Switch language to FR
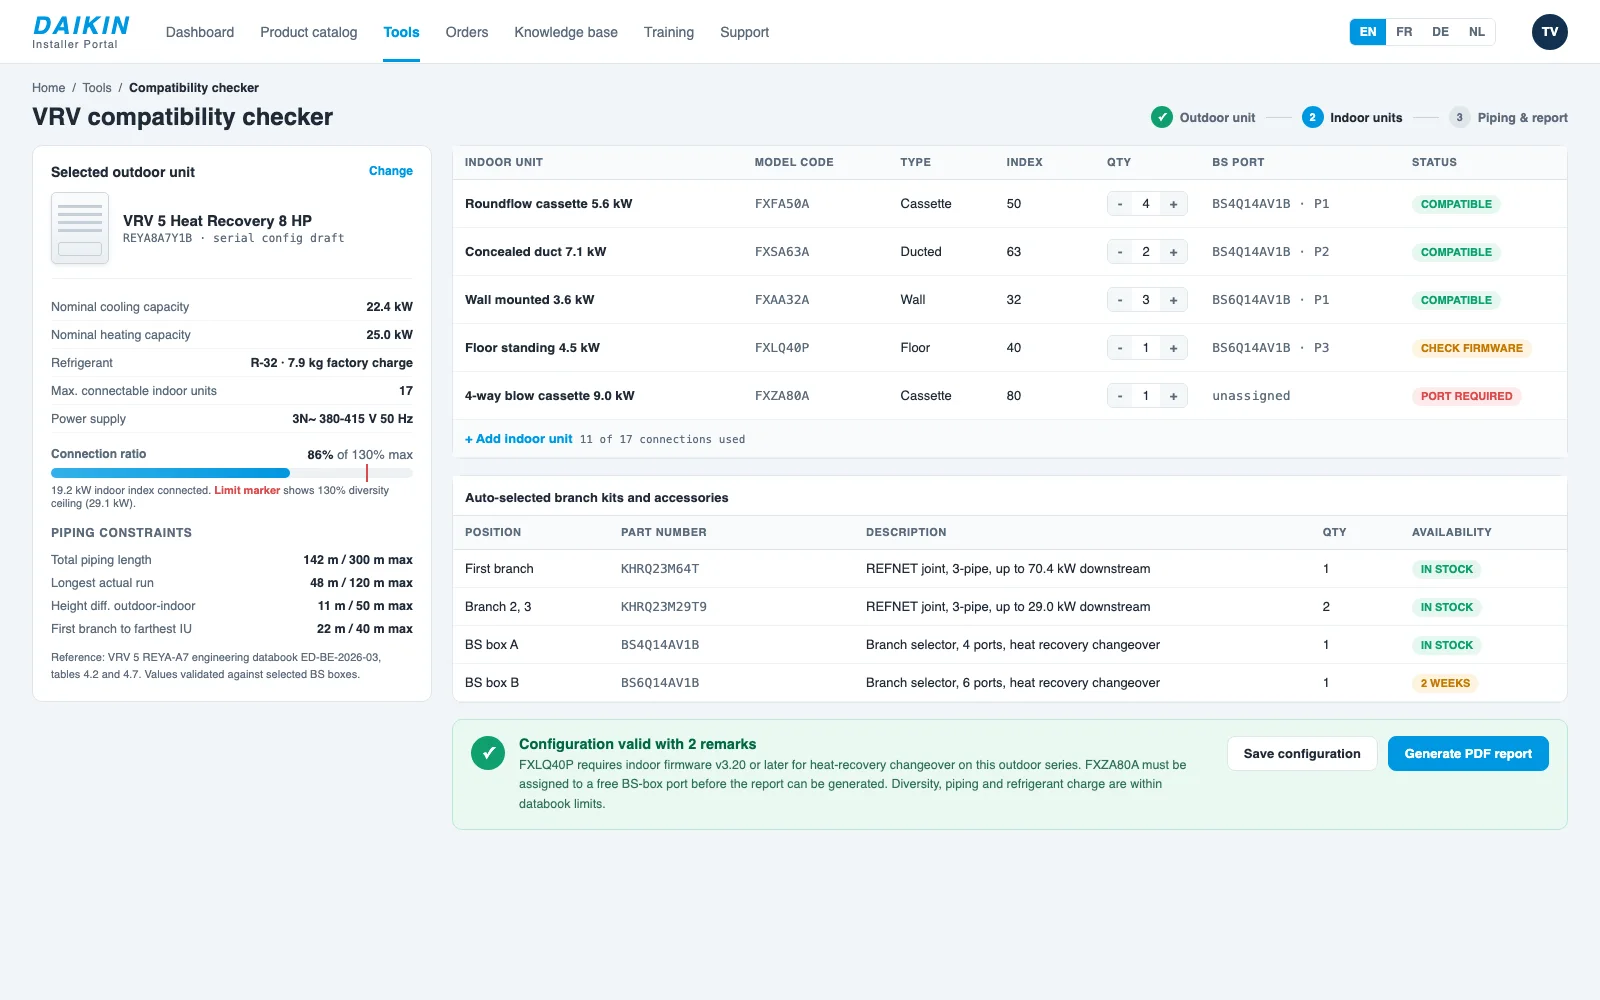1600x1000 pixels. pyautogui.click(x=1404, y=32)
